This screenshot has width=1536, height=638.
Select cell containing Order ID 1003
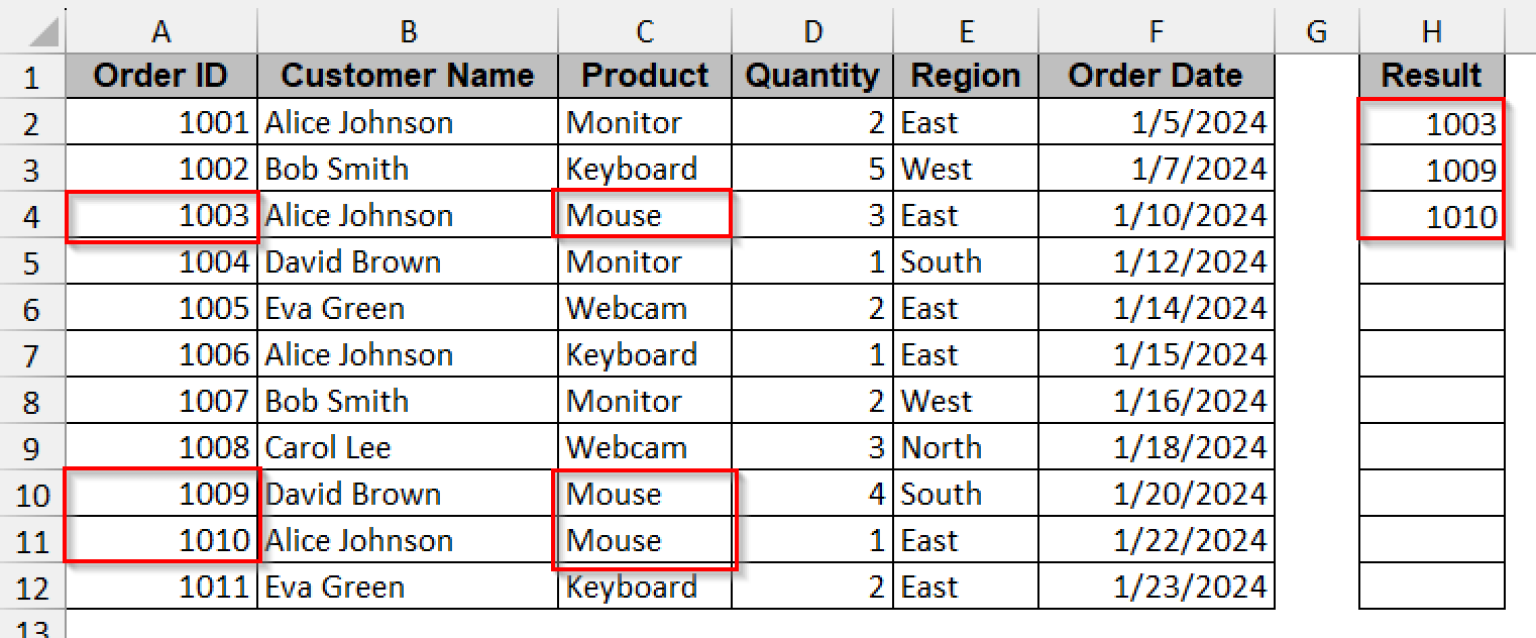pos(160,215)
